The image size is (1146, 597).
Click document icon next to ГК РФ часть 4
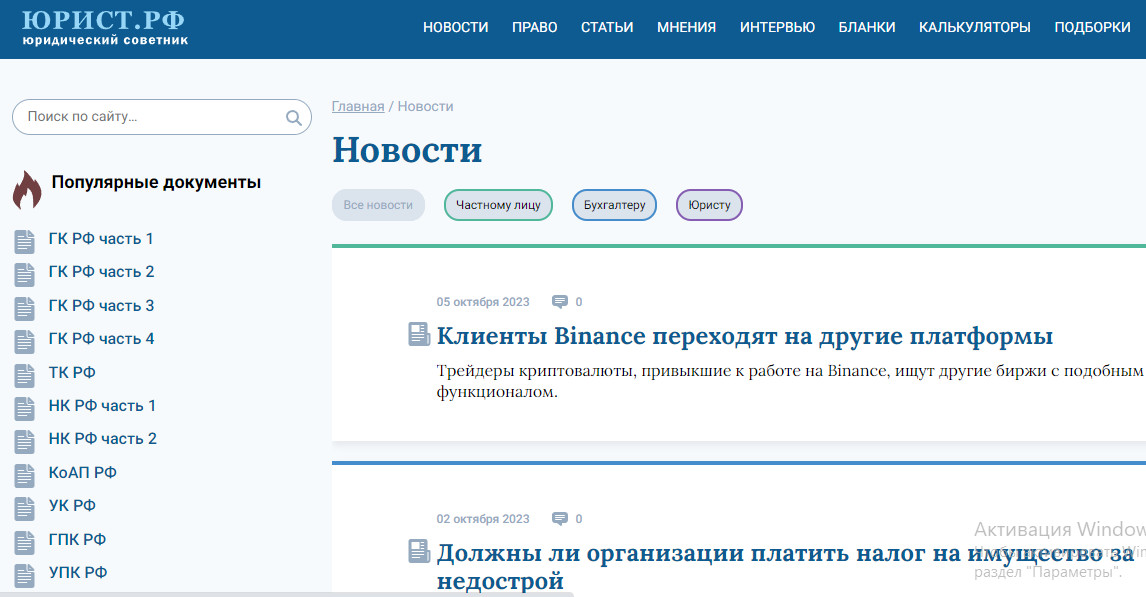[25, 341]
